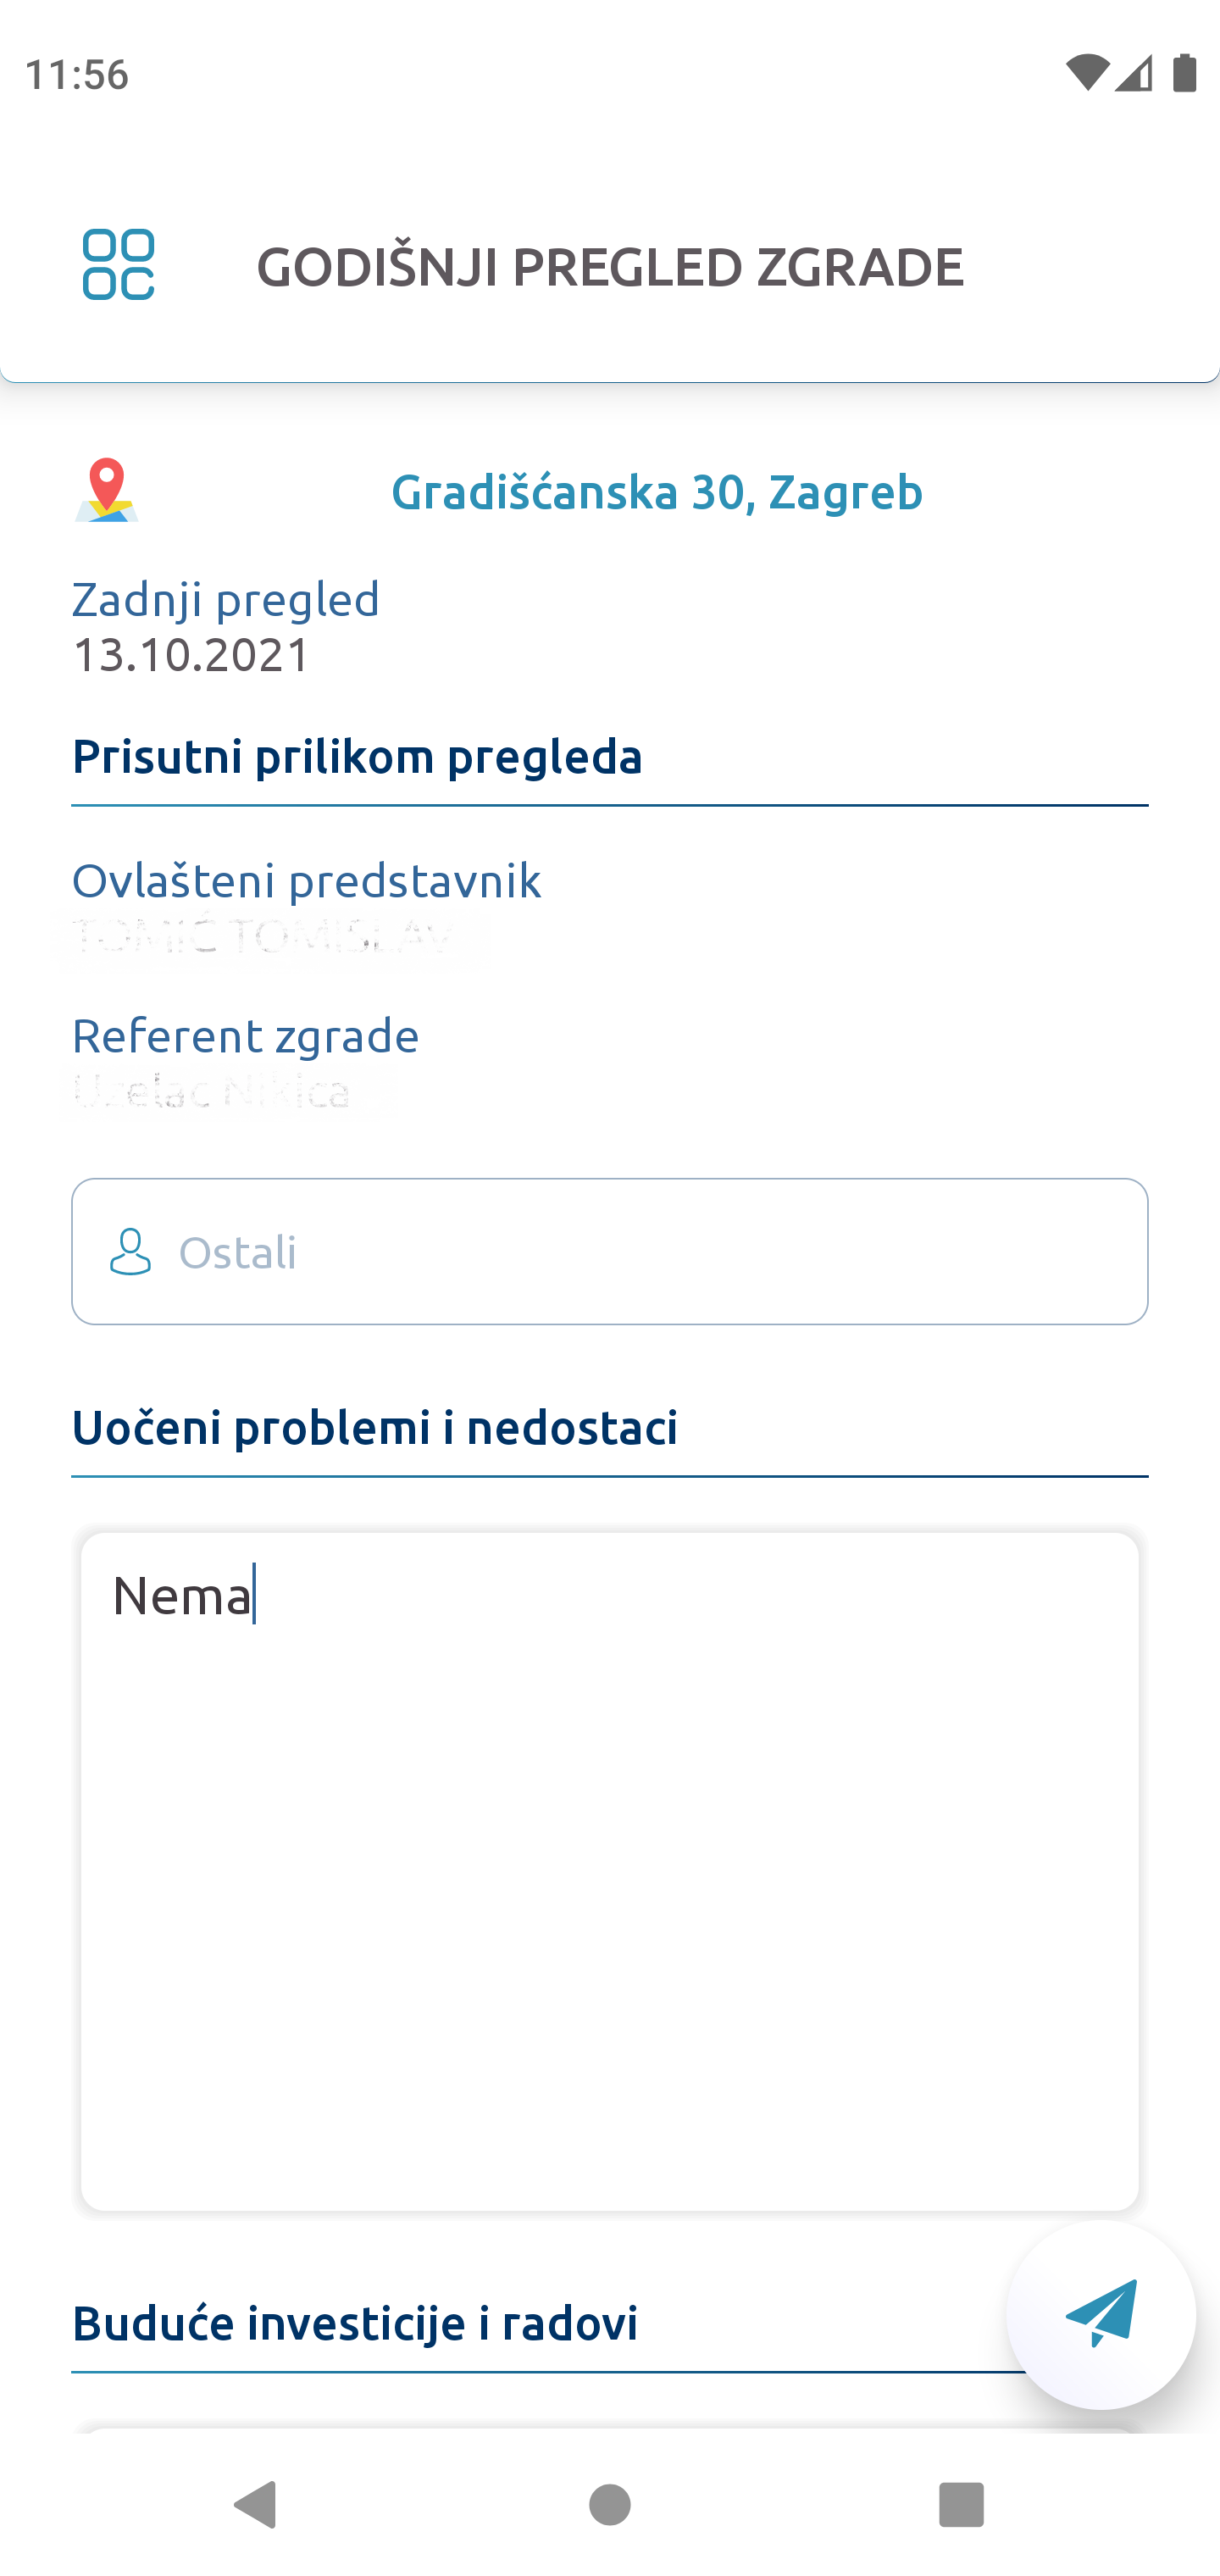Tap the red map pin icon
This screenshot has height=2576, width=1220.
click(x=107, y=489)
